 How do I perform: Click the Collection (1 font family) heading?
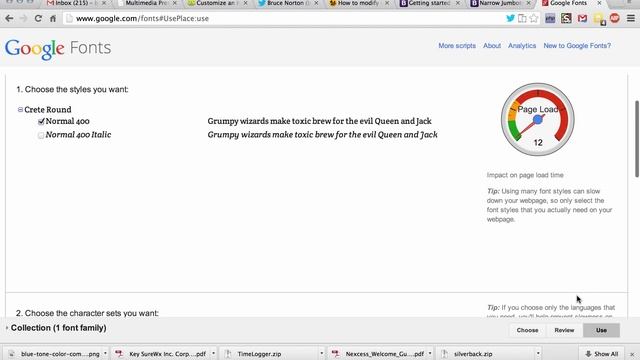point(58,328)
